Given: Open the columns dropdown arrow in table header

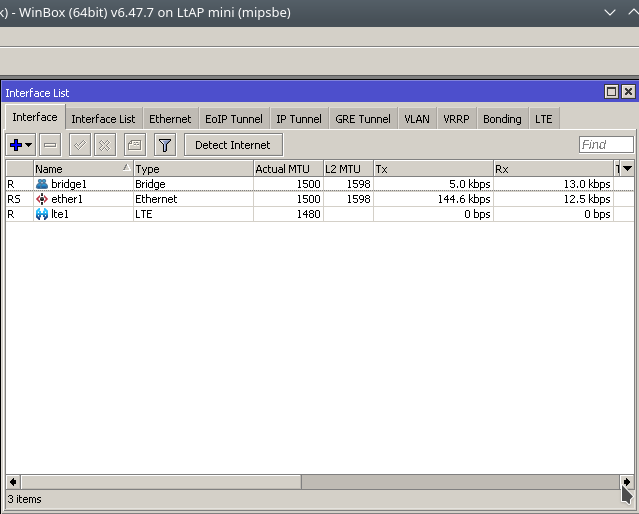Looking at the screenshot, I should point(627,168).
